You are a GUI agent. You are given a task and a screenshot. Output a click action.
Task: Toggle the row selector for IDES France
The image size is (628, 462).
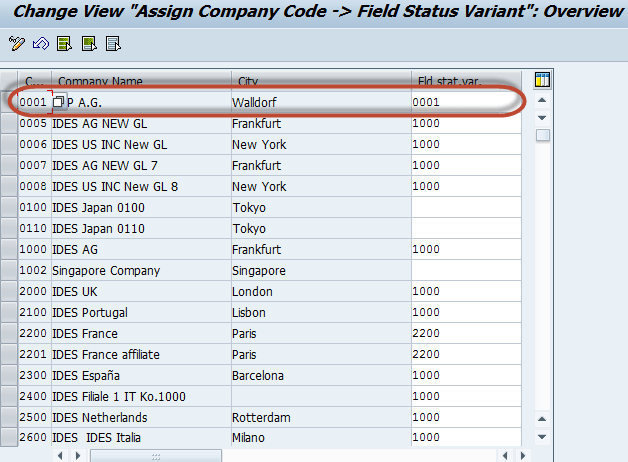tap(9, 334)
